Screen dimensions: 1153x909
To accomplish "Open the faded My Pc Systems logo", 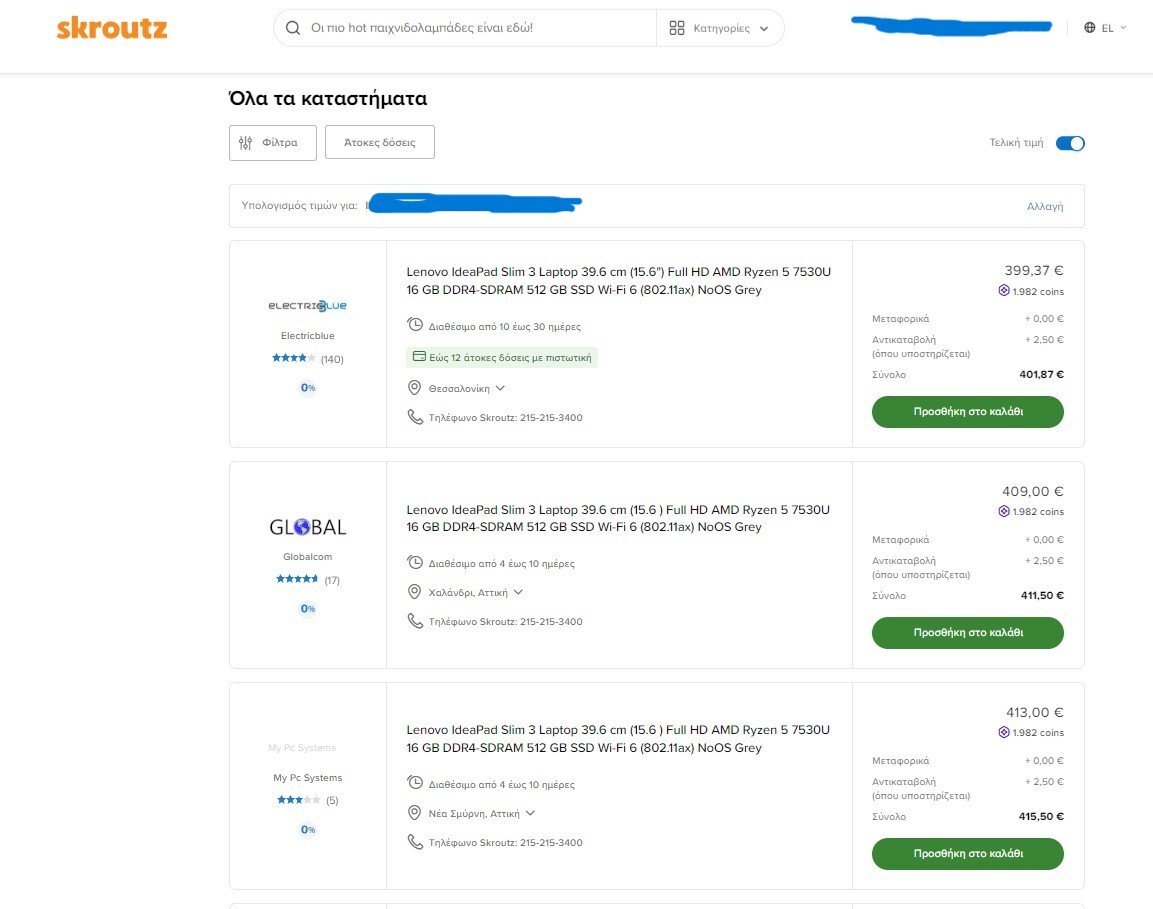I will 301,748.
